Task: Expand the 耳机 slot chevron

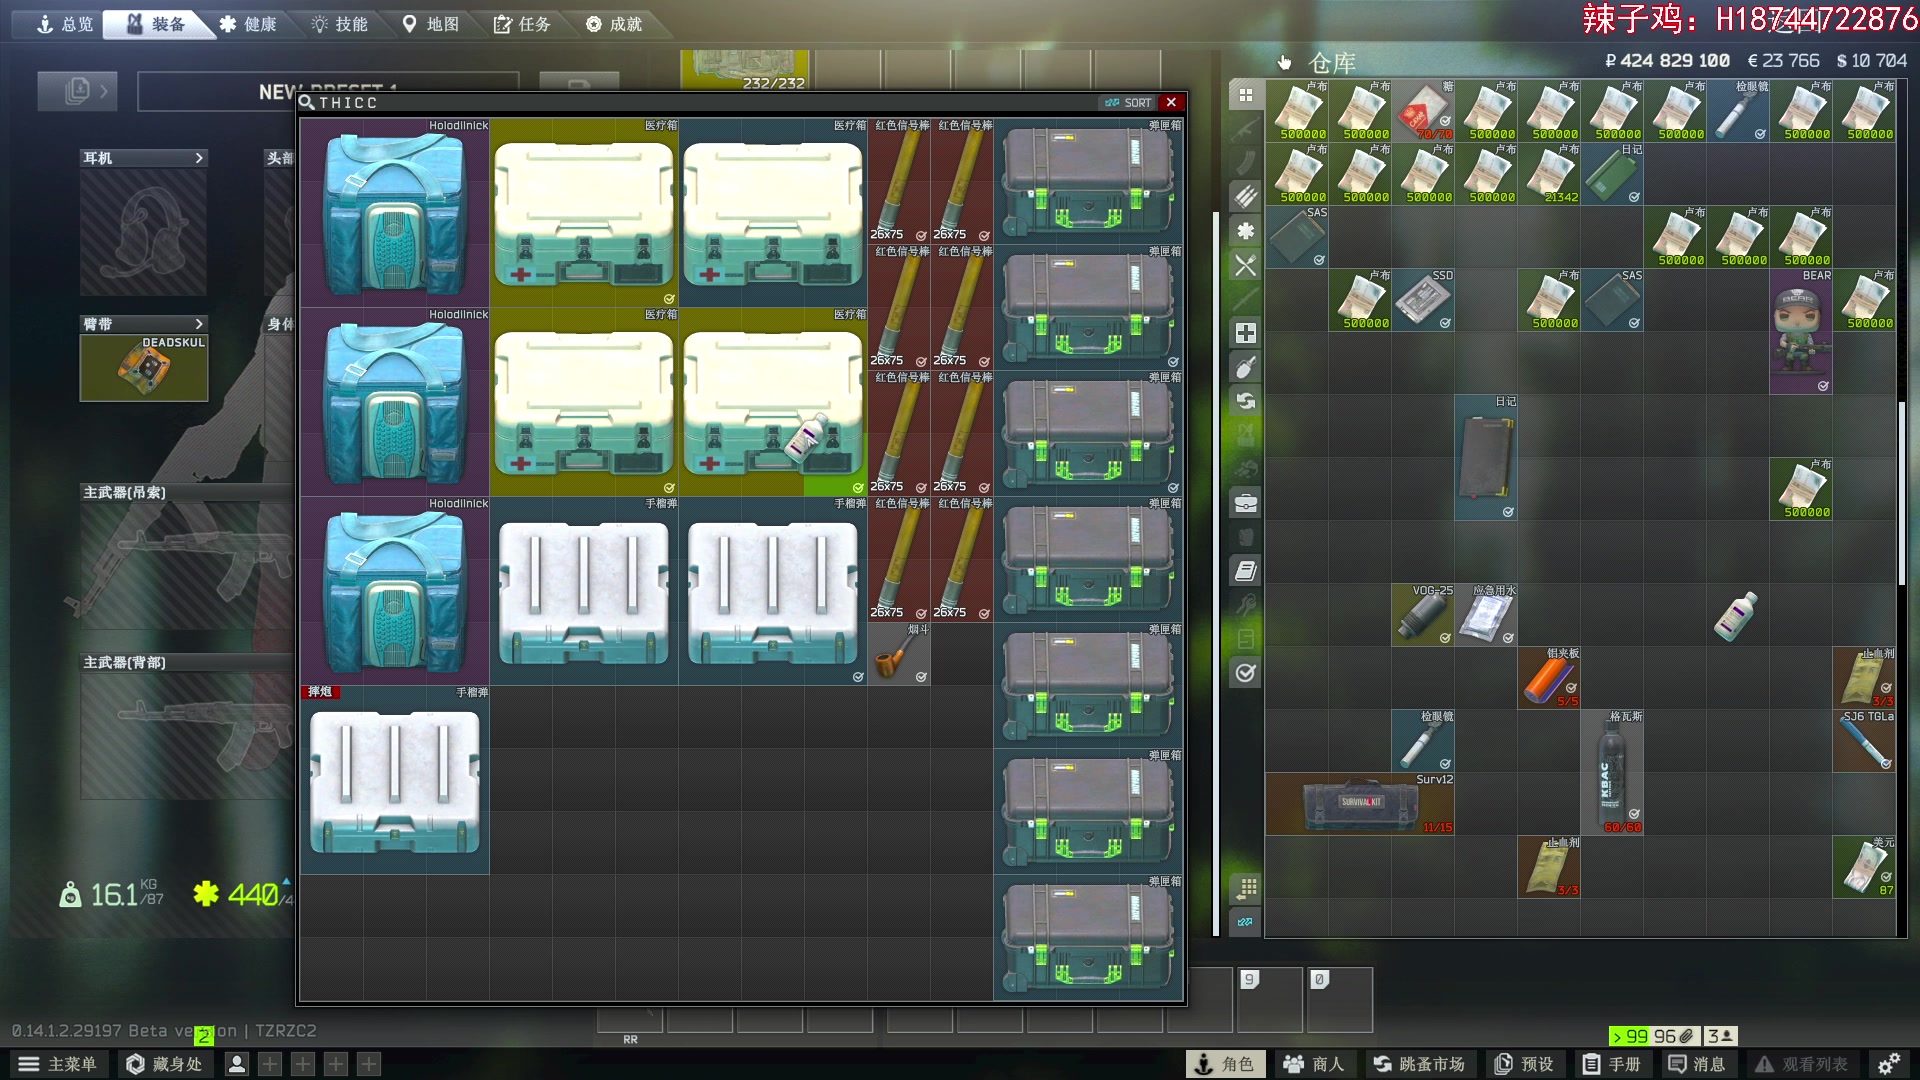Action: pos(199,158)
